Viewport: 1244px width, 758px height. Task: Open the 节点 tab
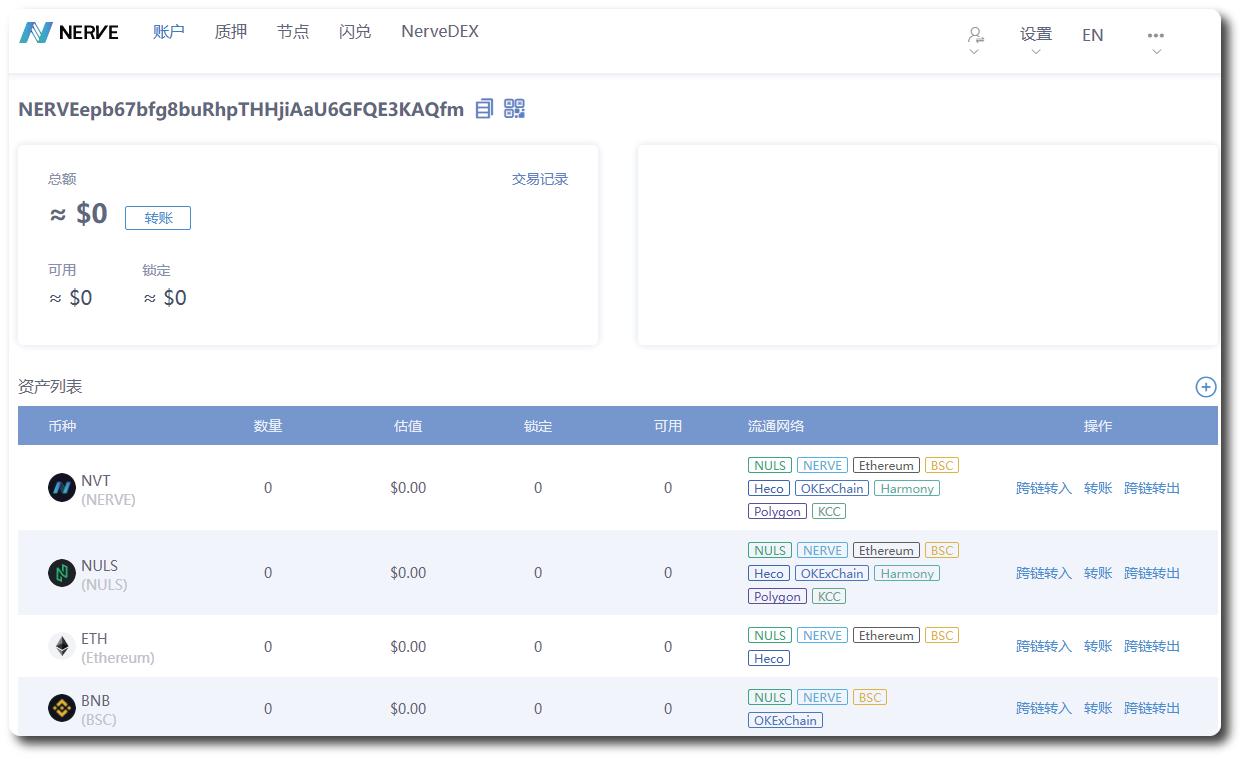pos(293,32)
